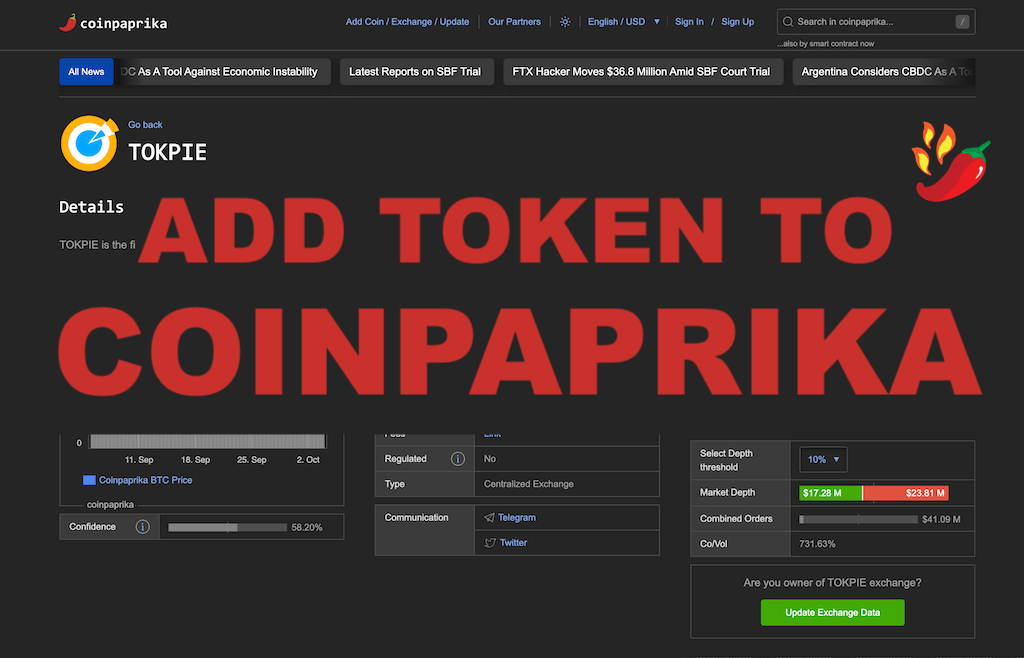Viewport: 1024px width, 658px height.
Task: Open FTX Hacker Moves $36.8 Million news
Action: point(641,72)
